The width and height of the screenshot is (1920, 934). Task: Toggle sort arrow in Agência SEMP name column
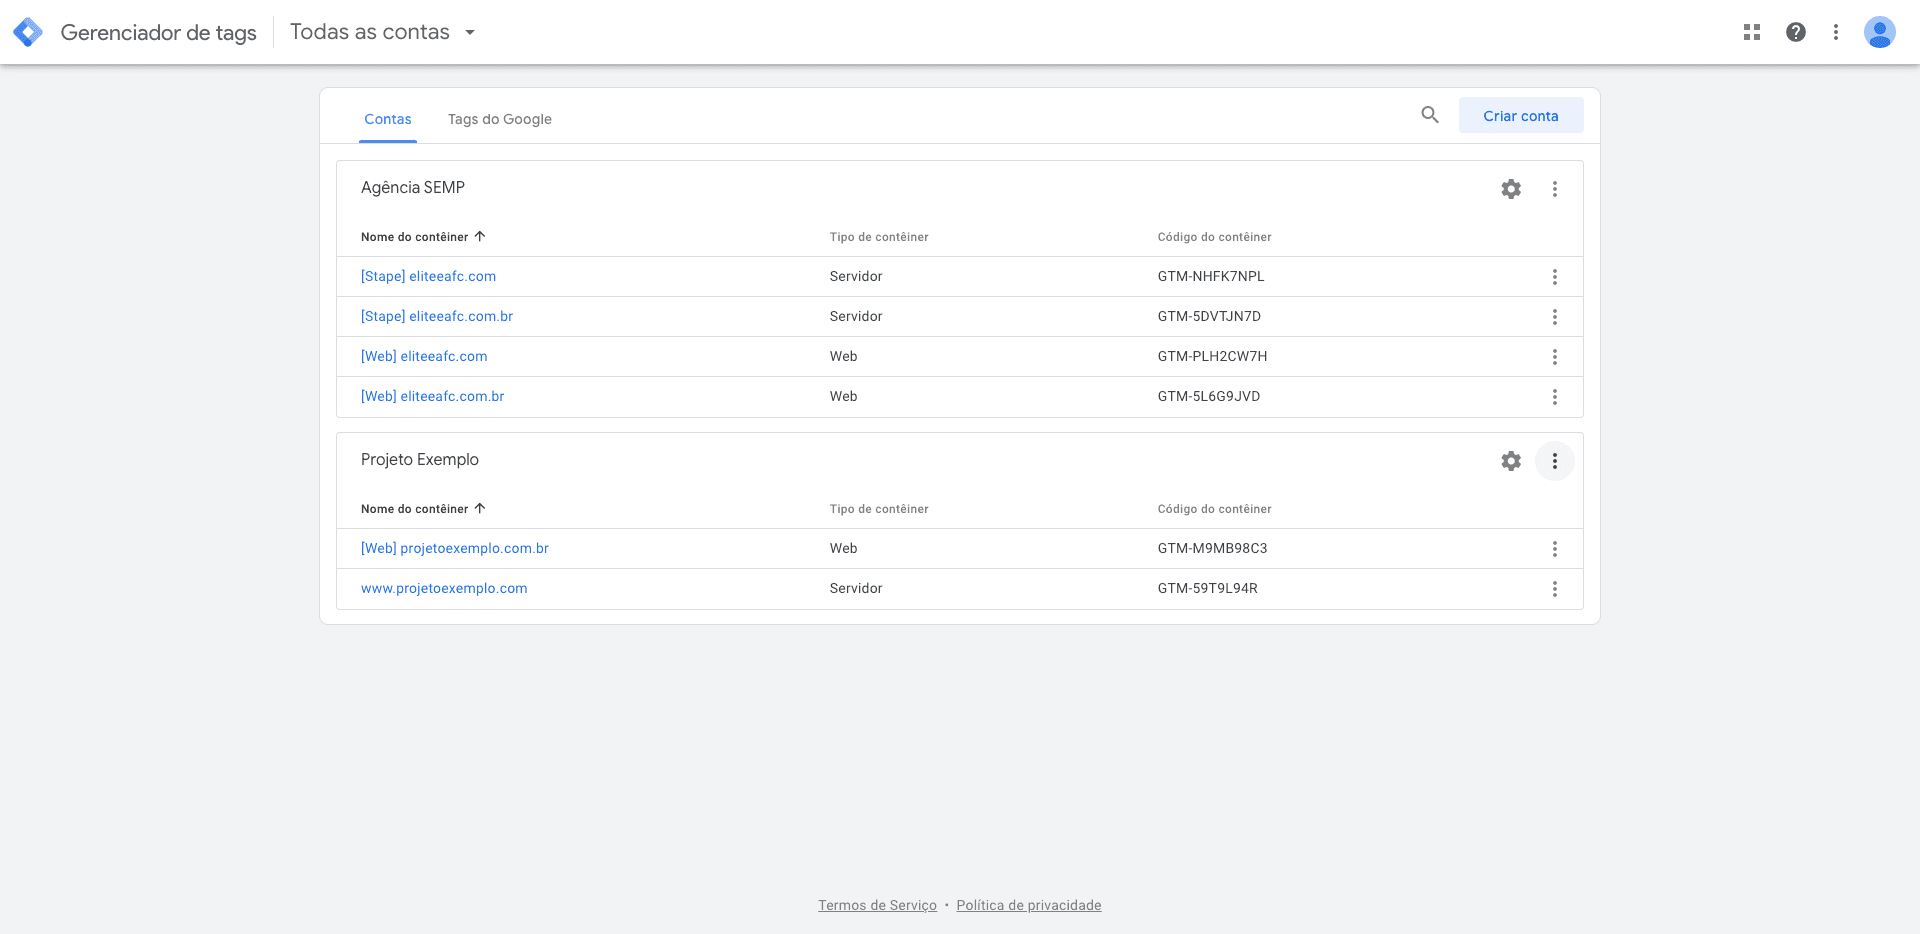[x=480, y=236]
